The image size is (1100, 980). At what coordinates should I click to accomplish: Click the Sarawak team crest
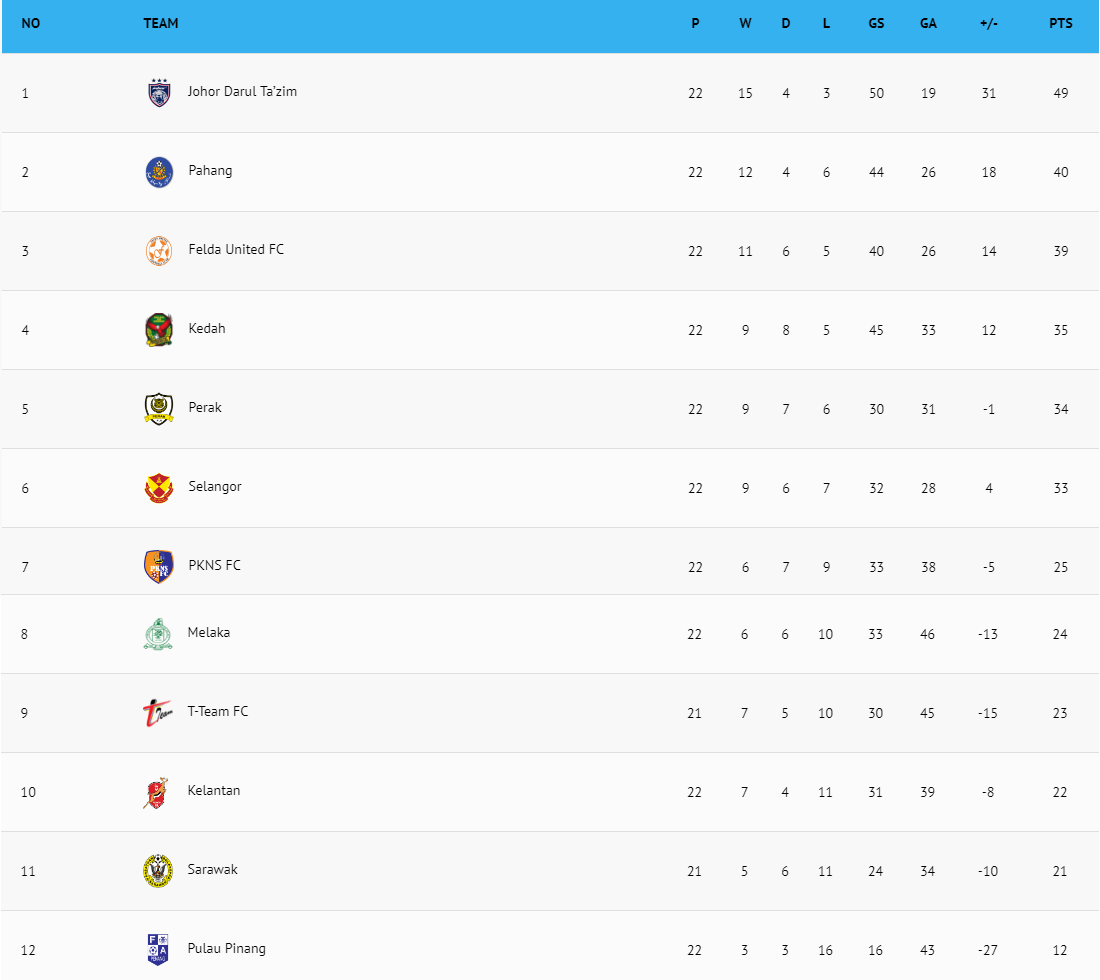point(158,870)
